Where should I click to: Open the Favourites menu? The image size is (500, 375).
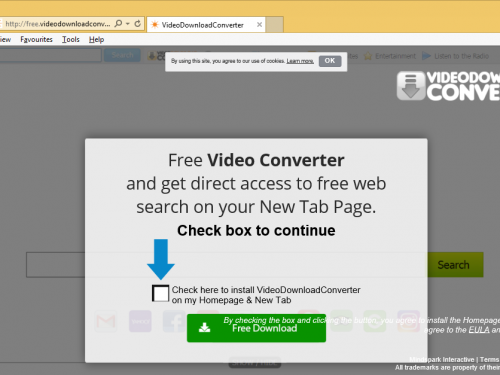(36, 39)
